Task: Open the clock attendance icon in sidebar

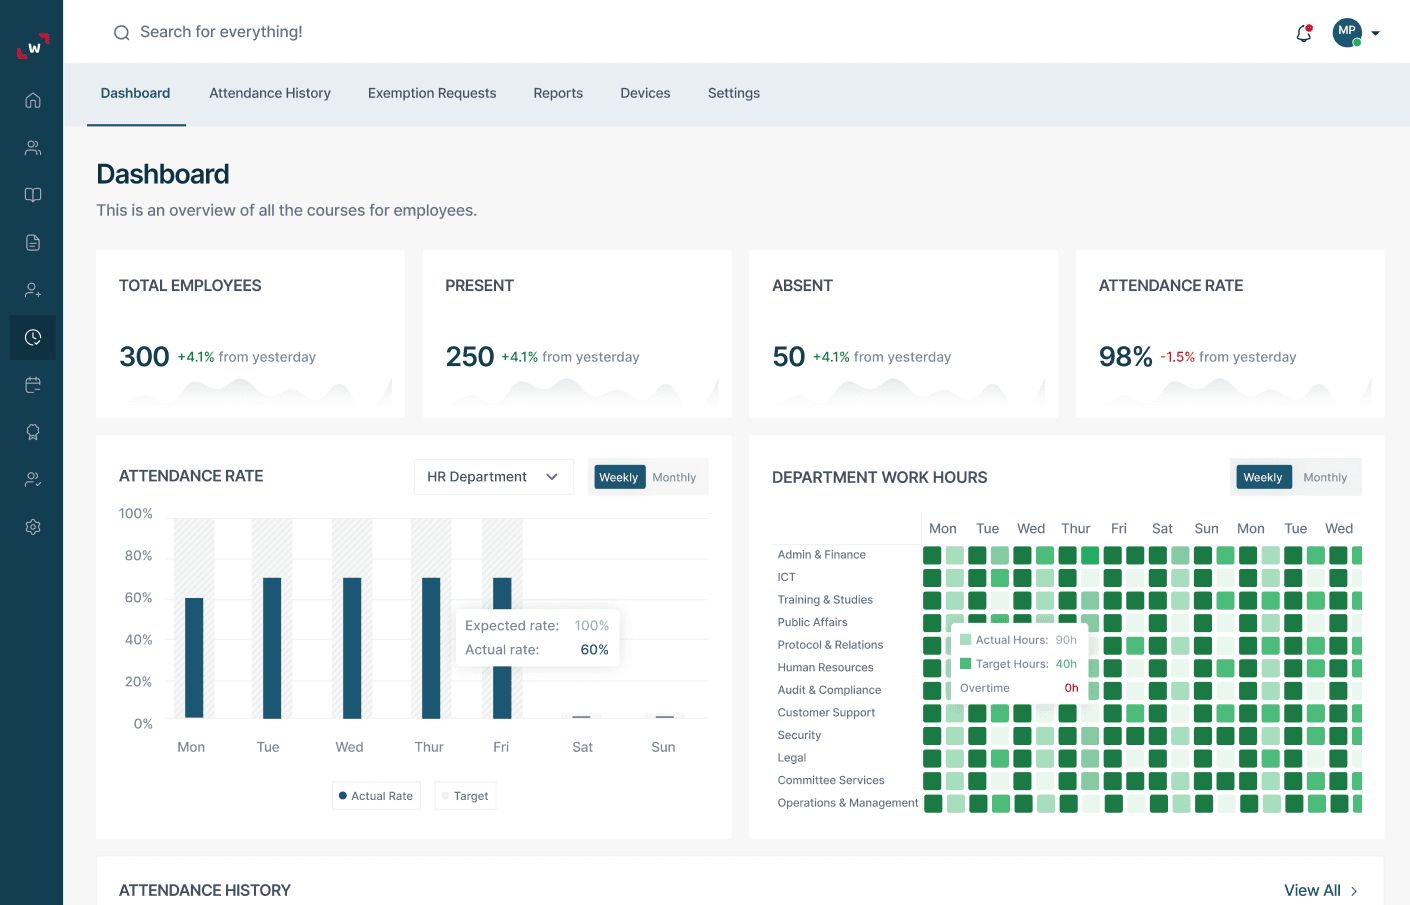Action: click(32, 337)
